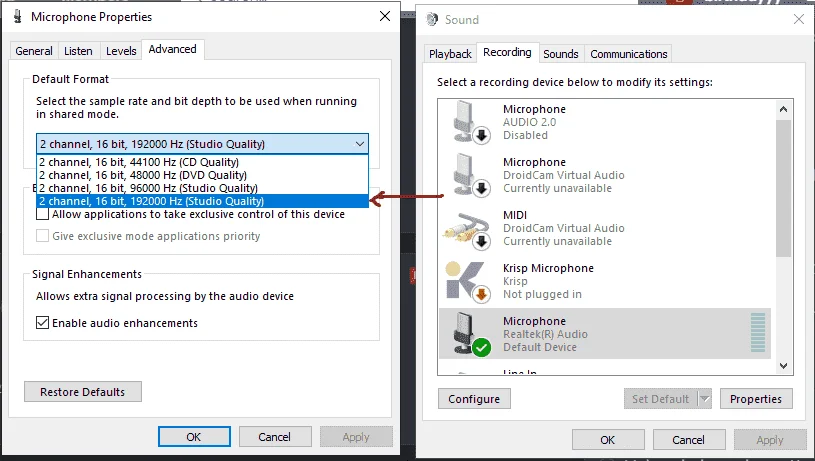Image resolution: width=815 pixels, height=461 pixels.
Task: Collapse the default format dropdown arrow
Action: pos(360,144)
